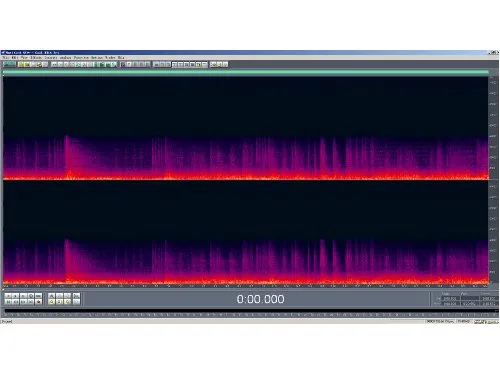Screen dimensions: 500x375
Task: Open the Options menu
Action: (x=97, y=58)
